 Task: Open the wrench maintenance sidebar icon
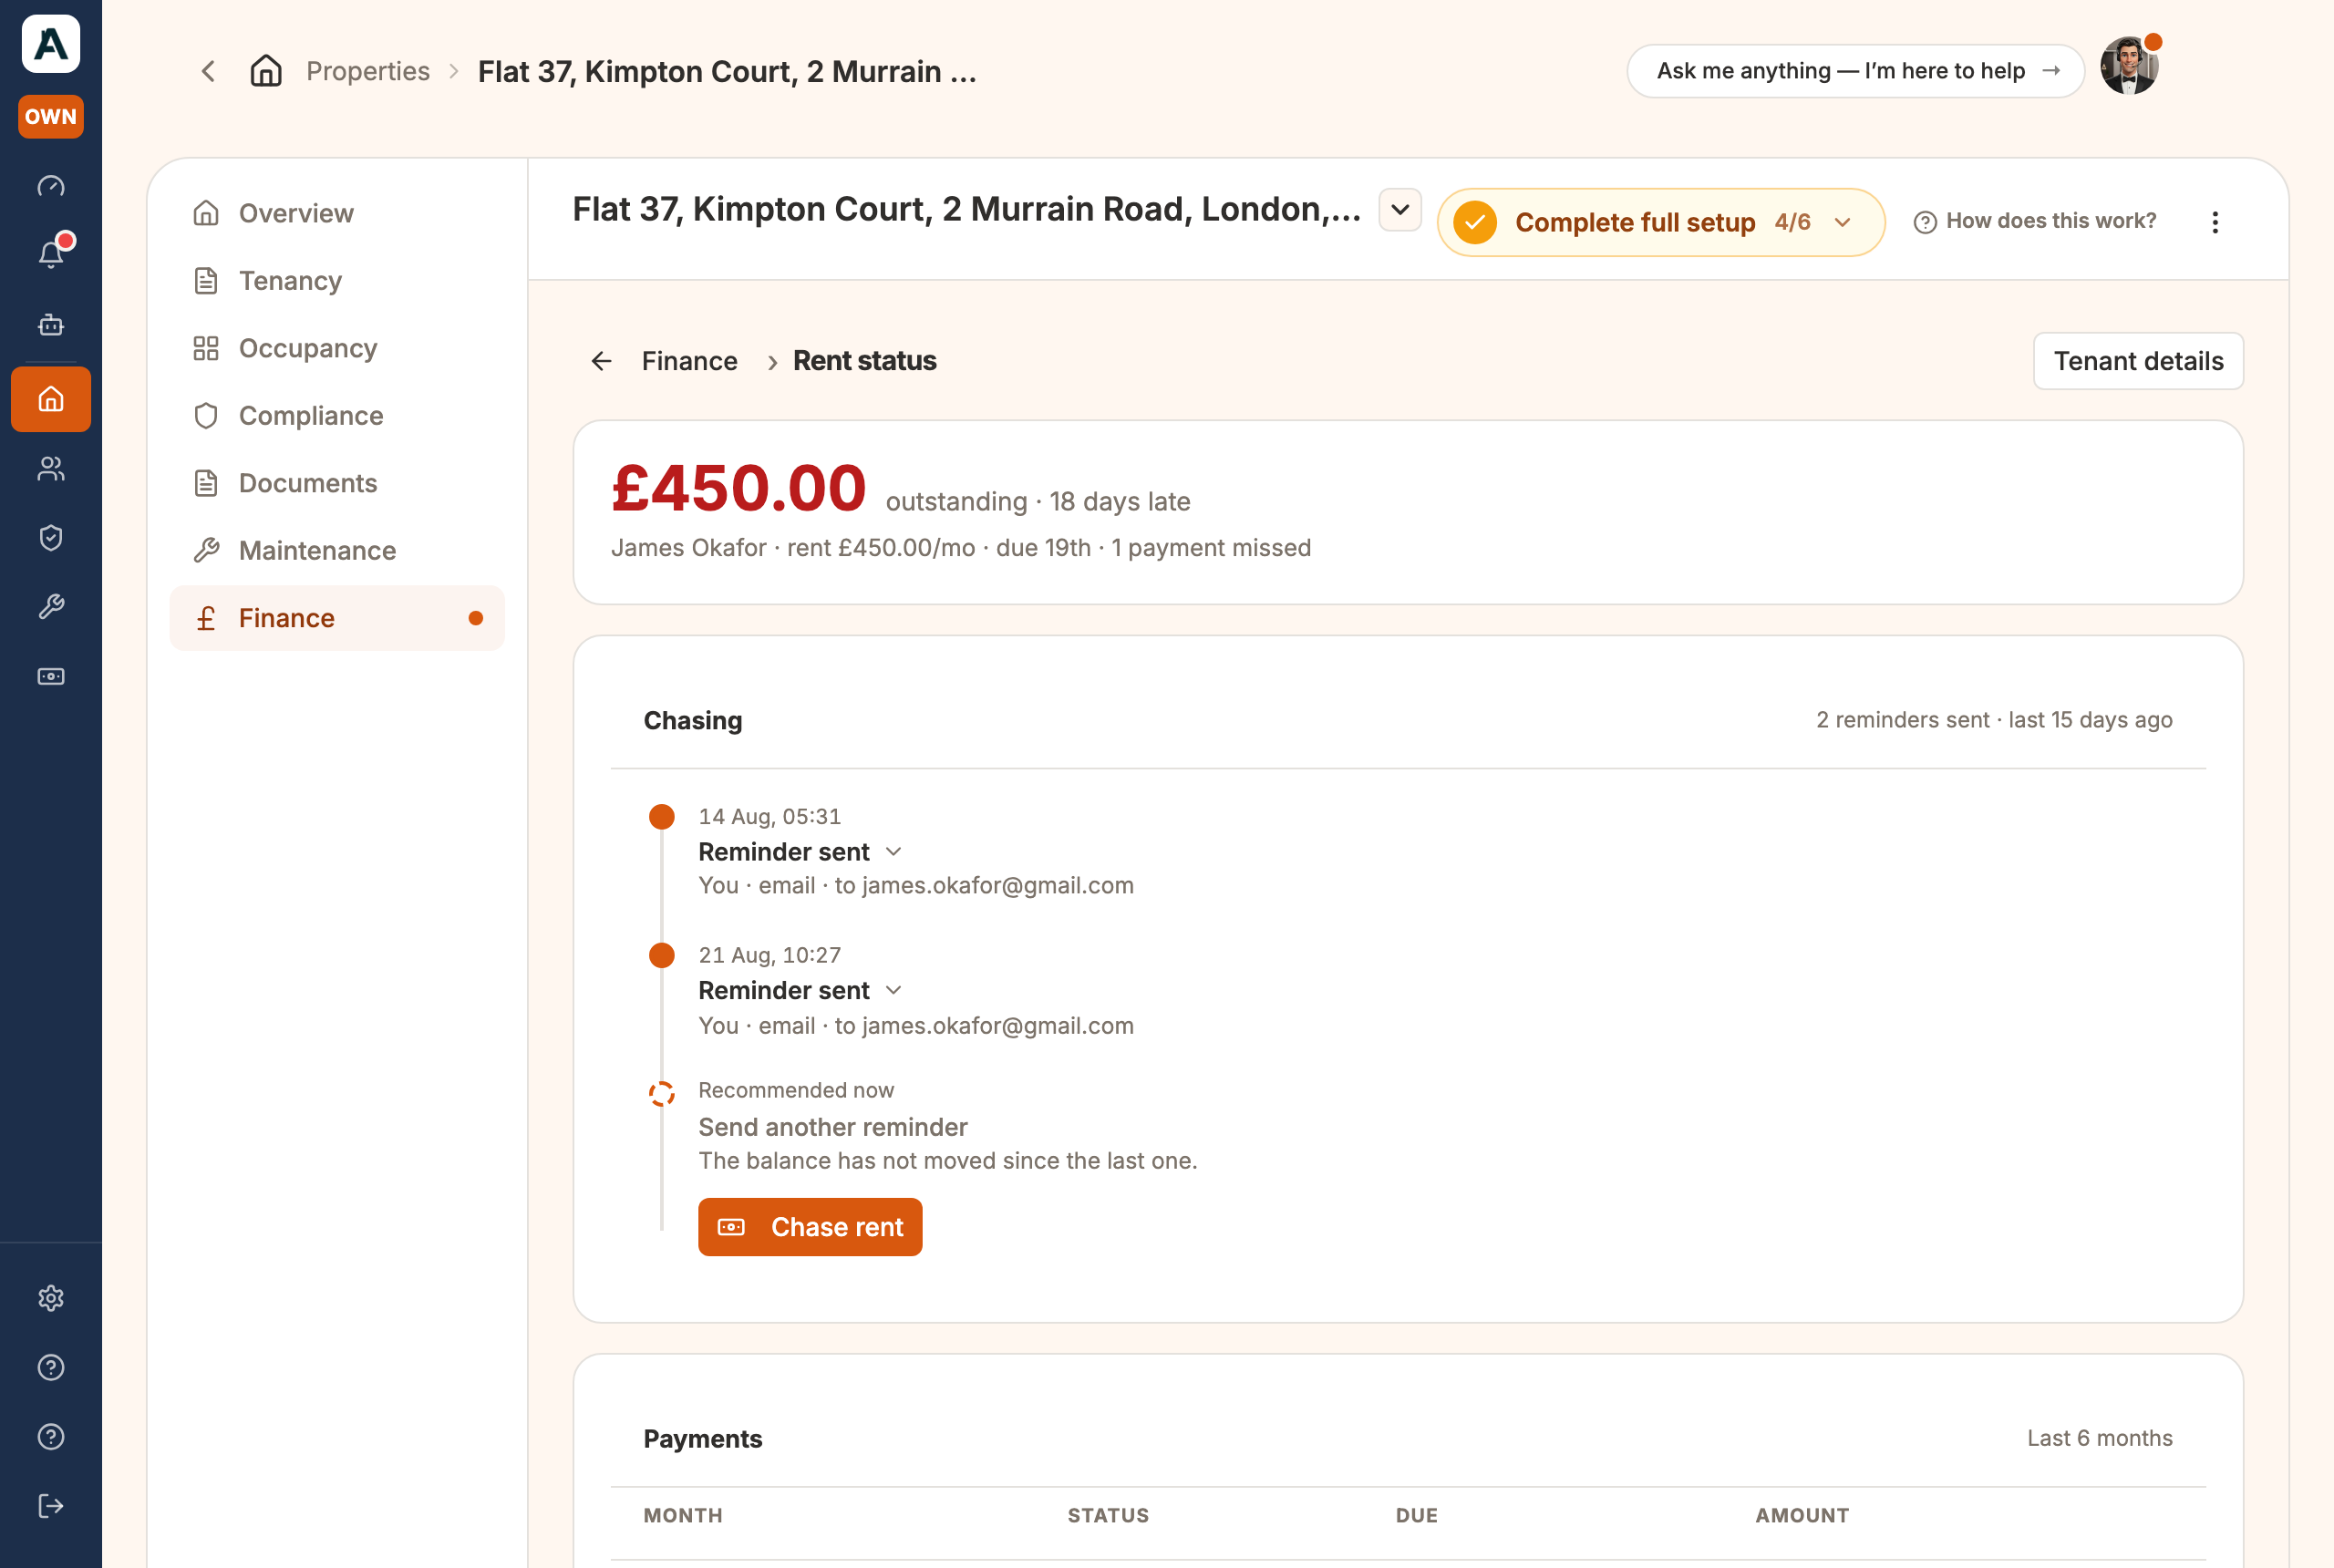(51, 607)
